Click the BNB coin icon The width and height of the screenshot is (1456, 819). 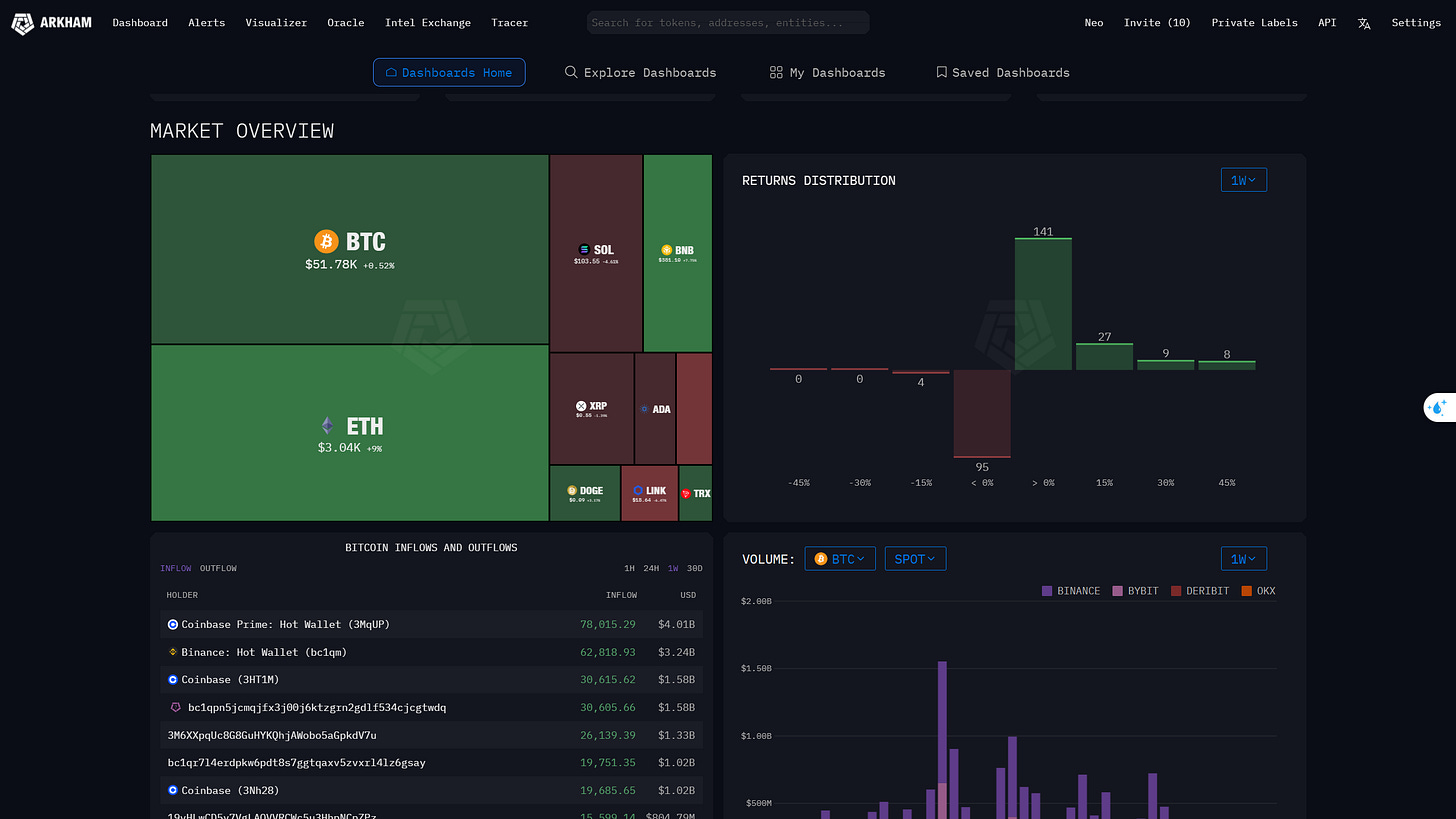(666, 250)
